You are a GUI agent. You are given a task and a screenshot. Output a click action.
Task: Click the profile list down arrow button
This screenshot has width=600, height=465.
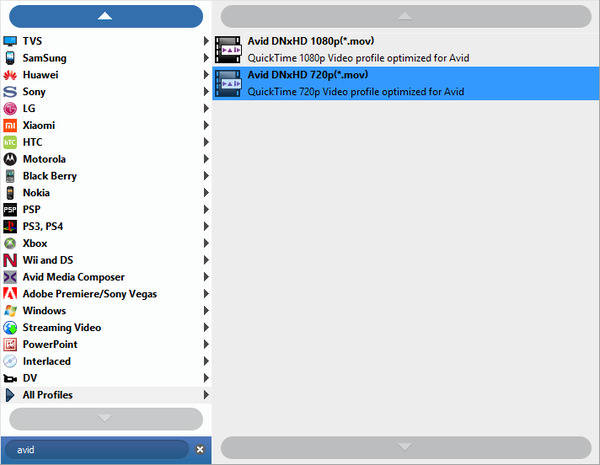click(406, 447)
